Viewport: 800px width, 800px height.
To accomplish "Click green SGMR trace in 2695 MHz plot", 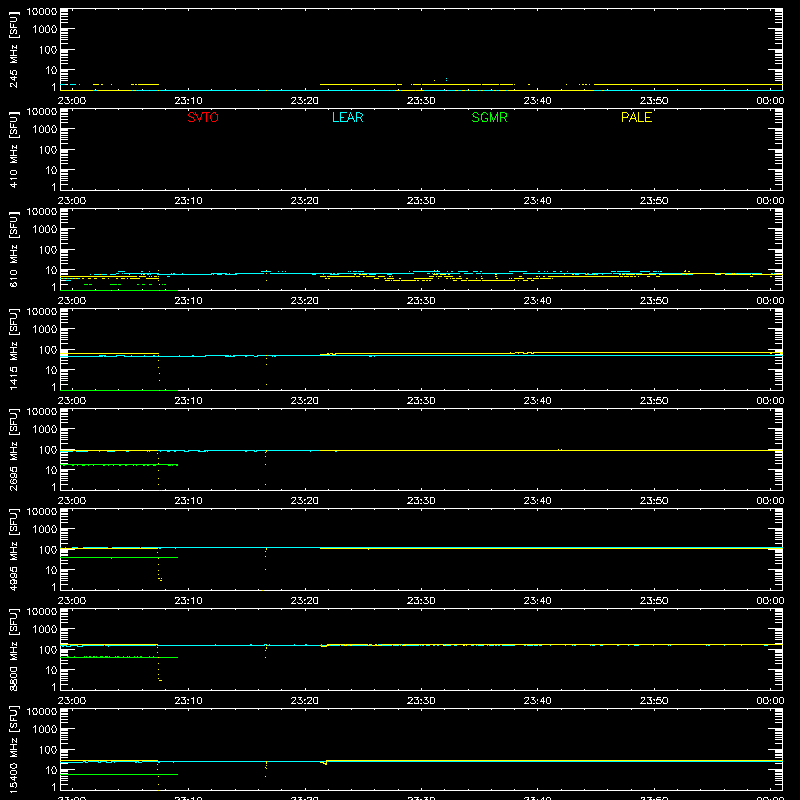I will click(119, 465).
